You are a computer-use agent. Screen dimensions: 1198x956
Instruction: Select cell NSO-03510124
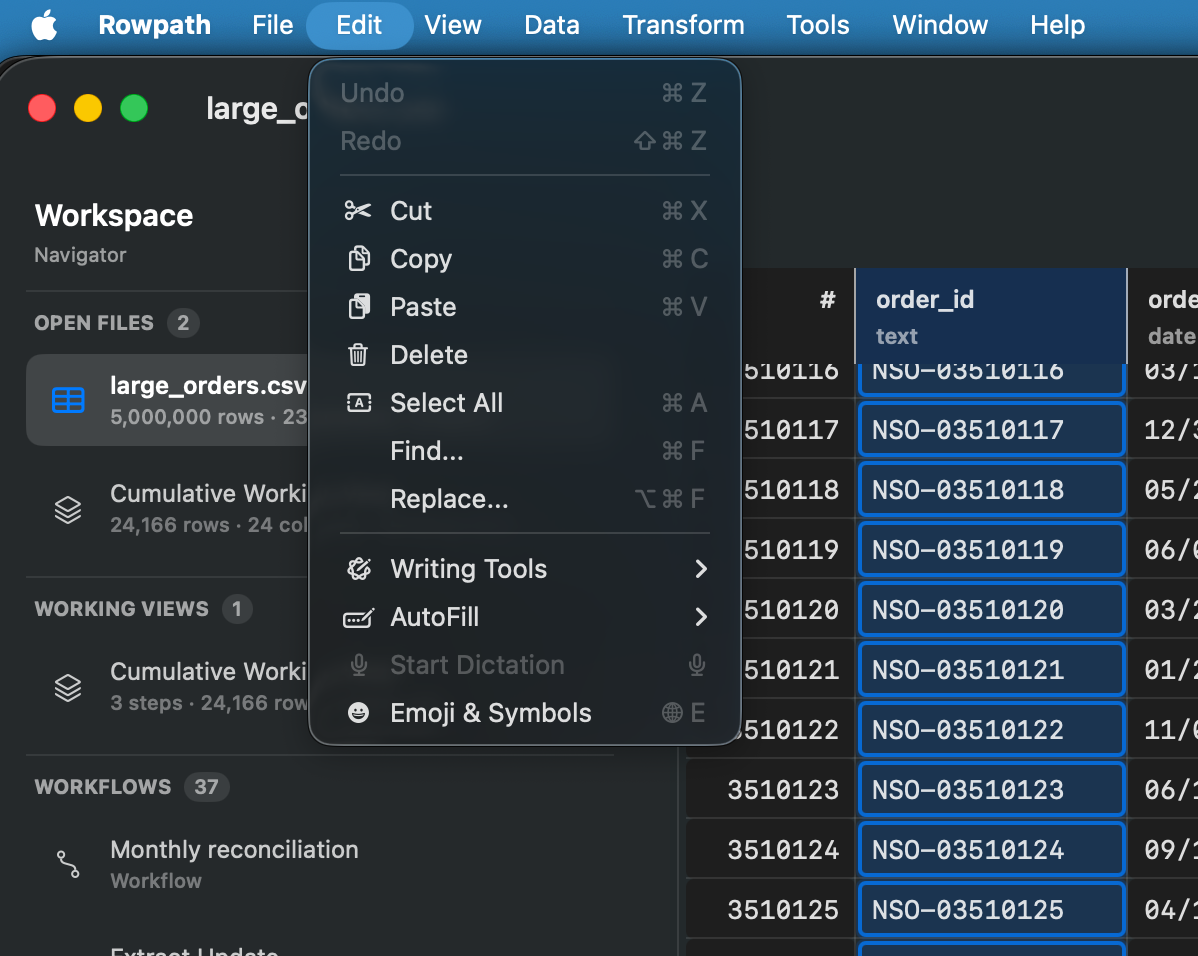click(x=992, y=850)
